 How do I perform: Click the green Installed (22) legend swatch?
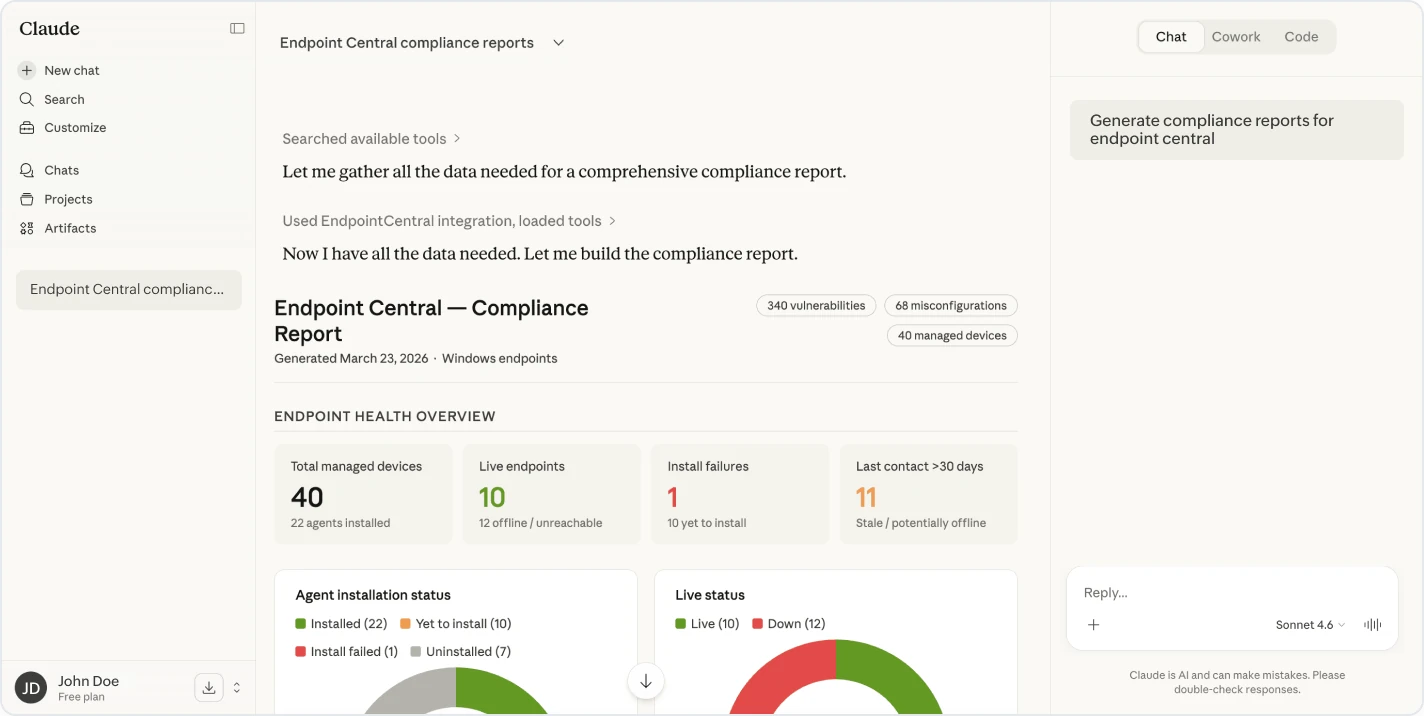300,624
